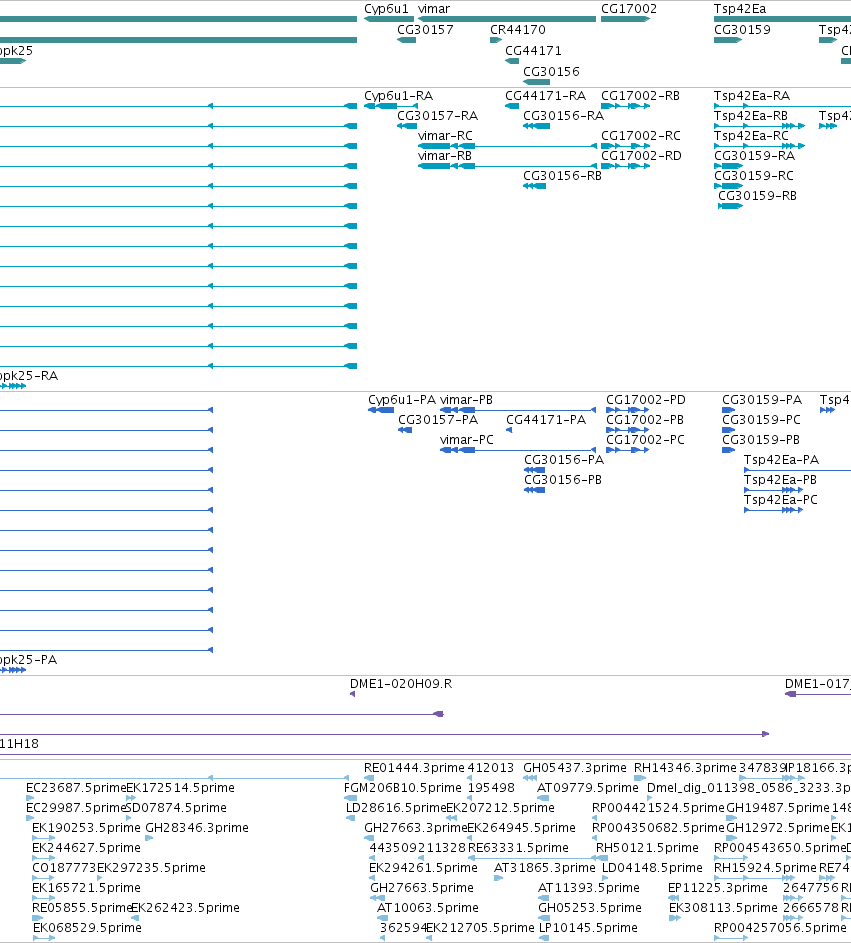Viewport: 851px width, 943px height.
Task: Click EST label FGM206B10.5prime
Action: coord(403,788)
